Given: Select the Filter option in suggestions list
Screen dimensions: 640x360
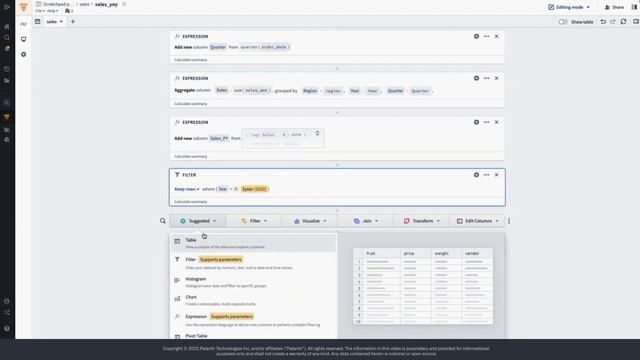Looking at the screenshot, I should pyautogui.click(x=253, y=263).
